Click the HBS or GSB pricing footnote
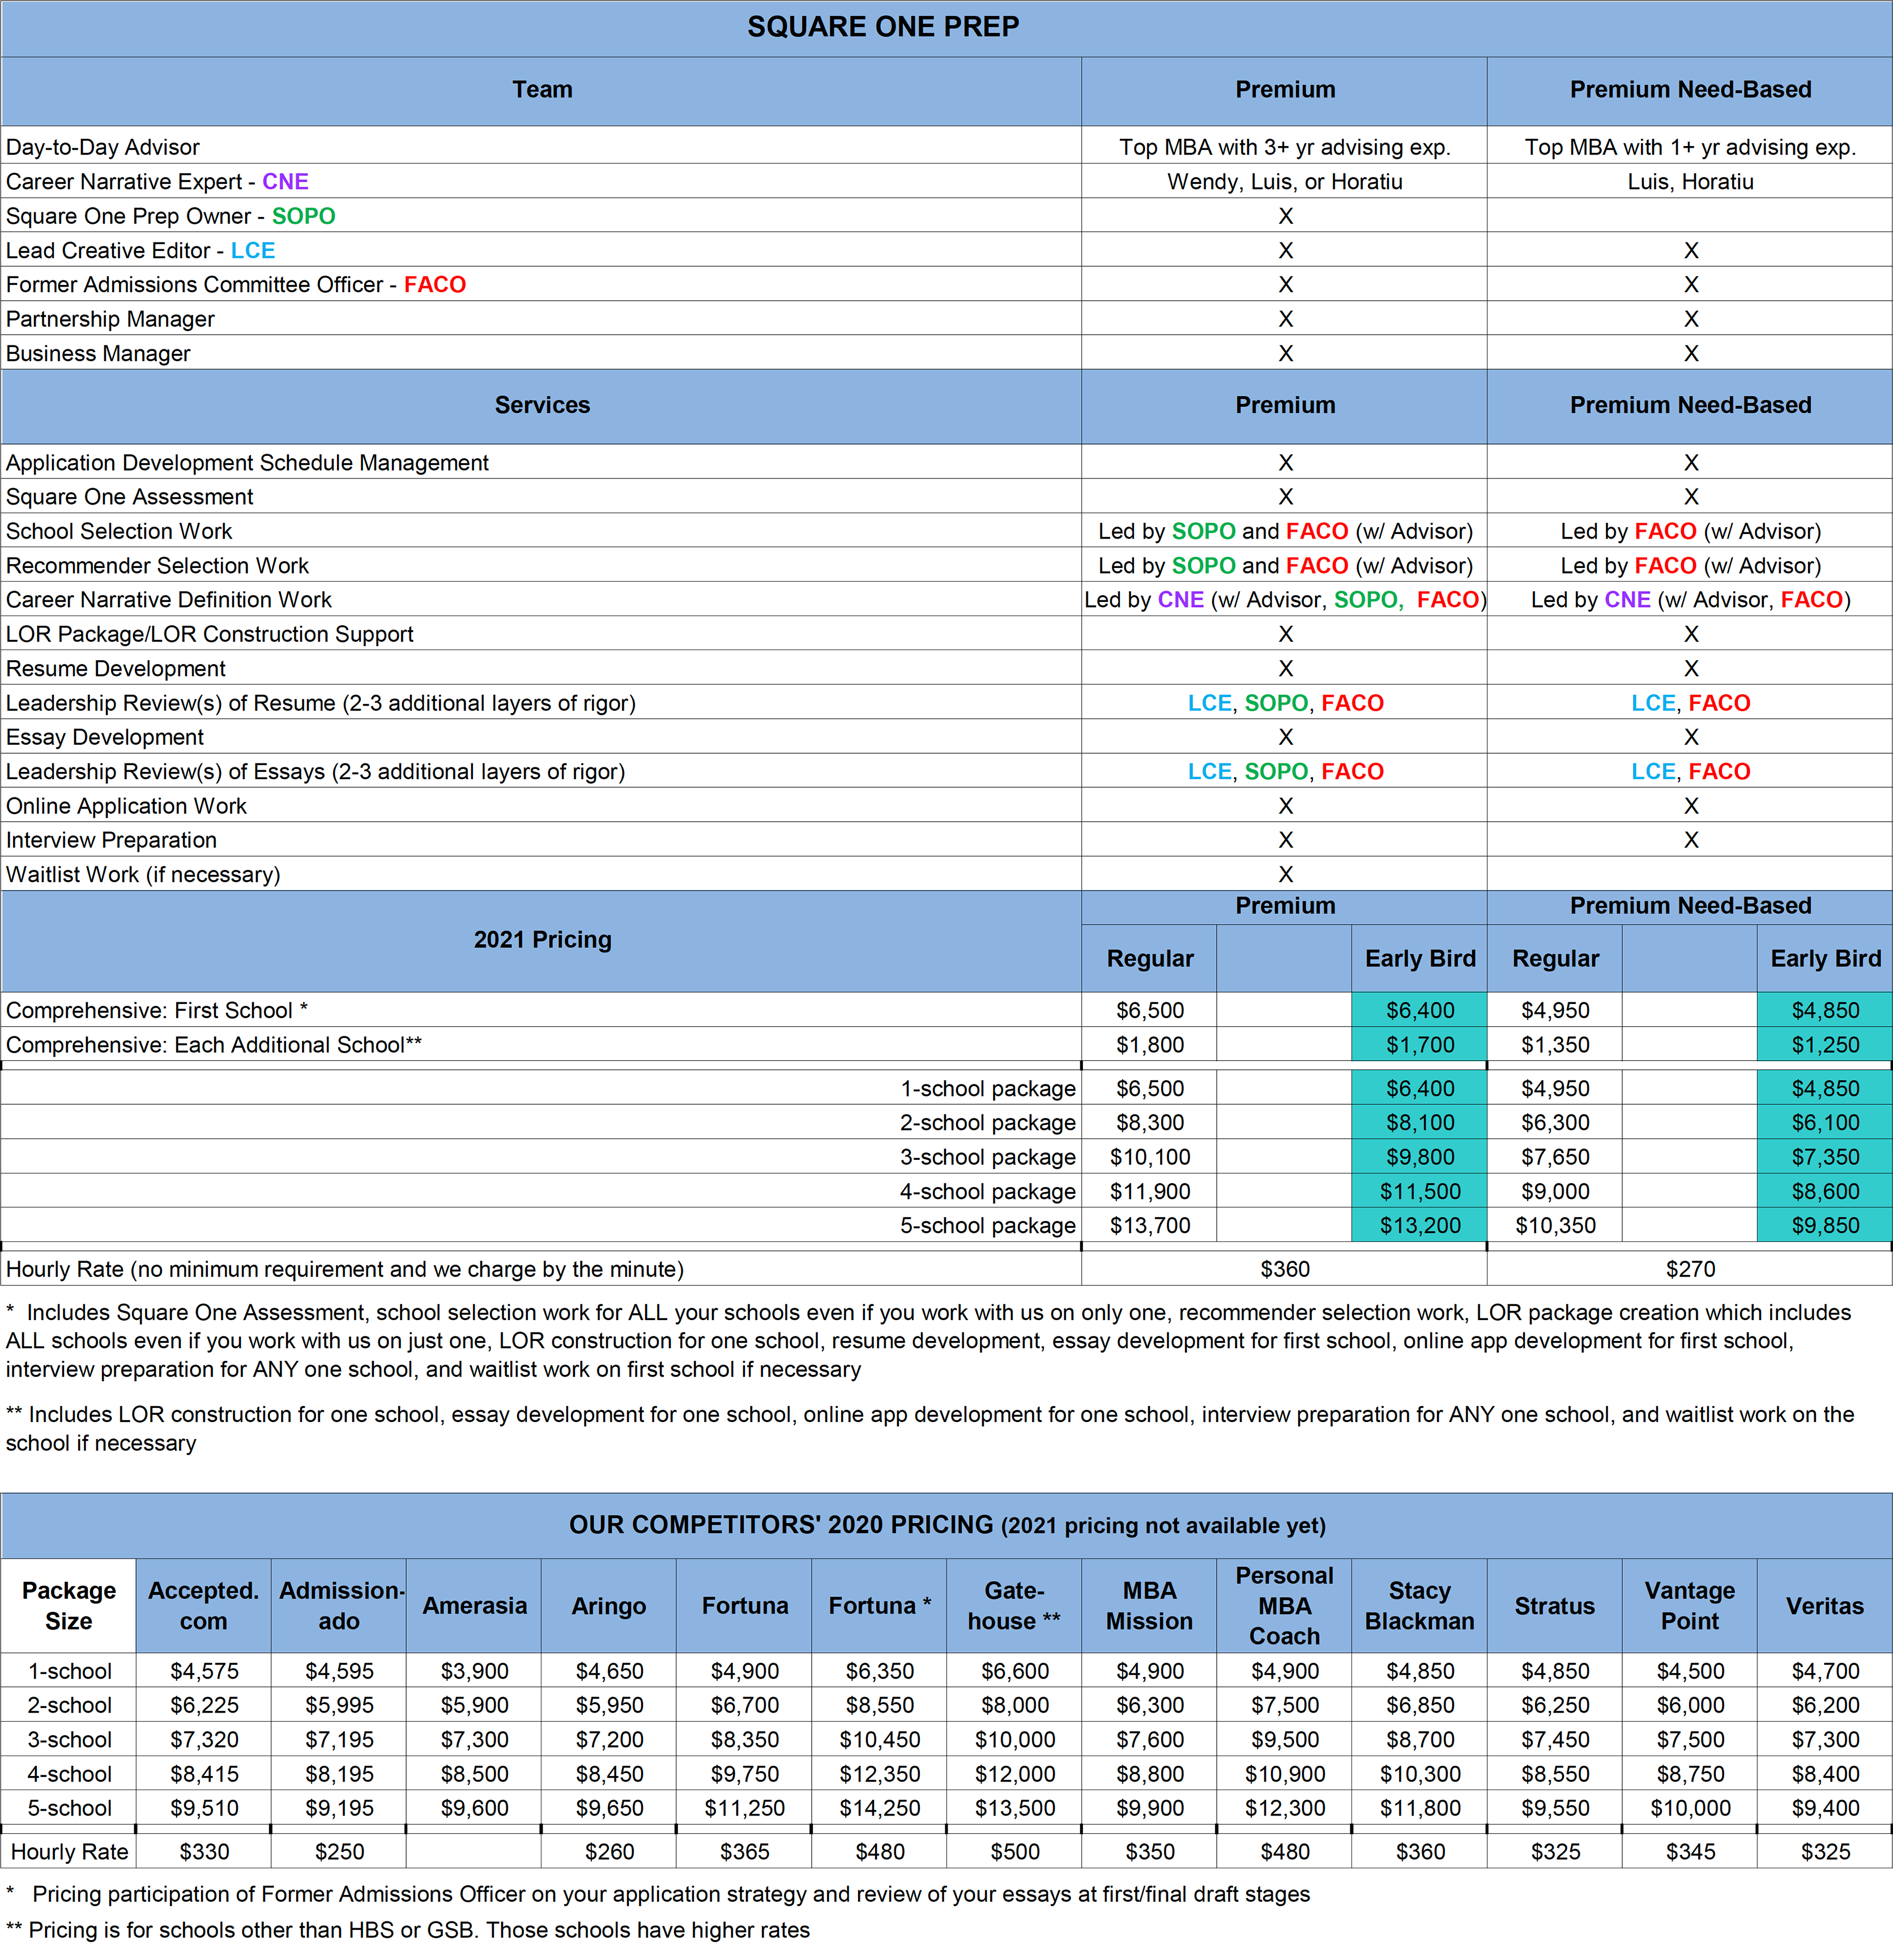Image resolution: width=1893 pixels, height=1960 pixels. coord(408,1929)
